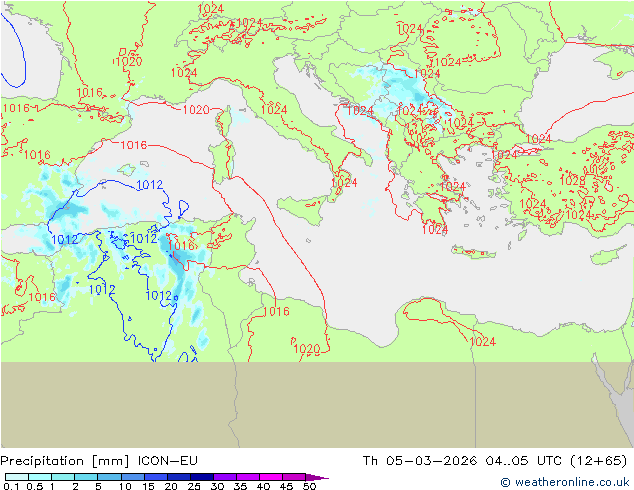Click the 'Th 05-03-2026 04..05 UTC (12+65)' timestamp

click(495, 461)
